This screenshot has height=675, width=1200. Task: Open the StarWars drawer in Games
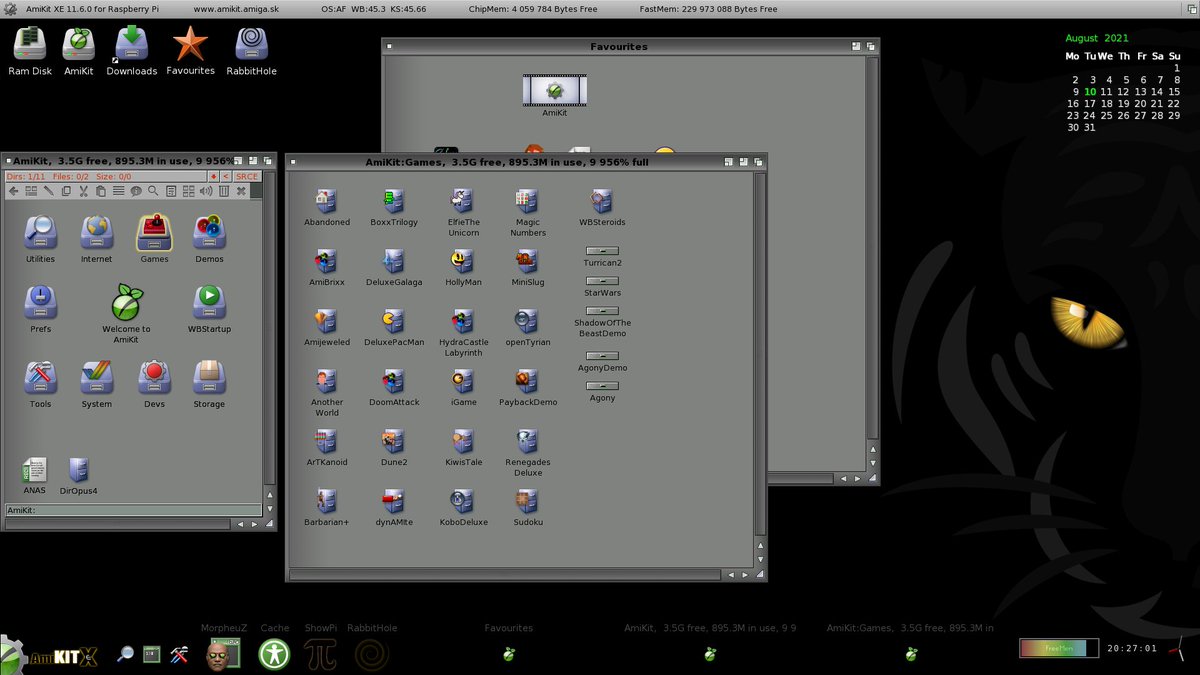(602, 287)
